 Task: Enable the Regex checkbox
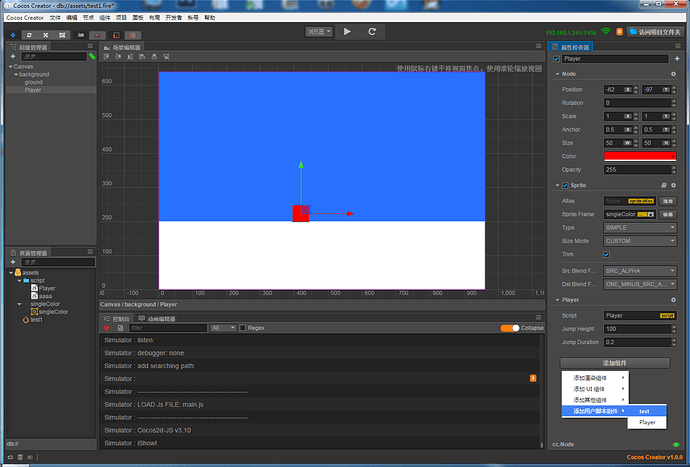click(242, 328)
